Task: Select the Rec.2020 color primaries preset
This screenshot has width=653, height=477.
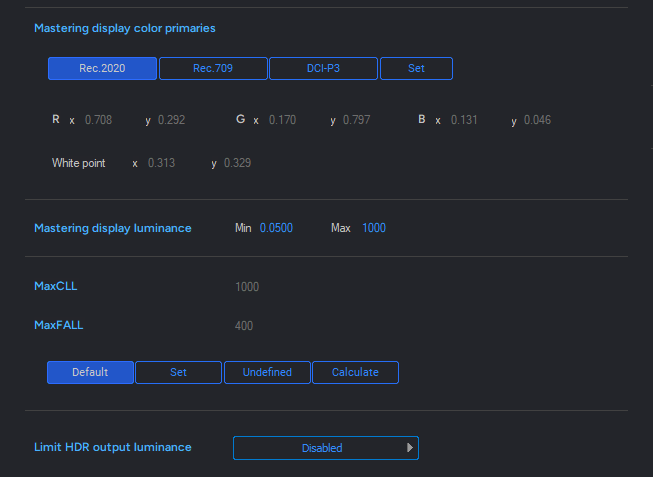Action: tap(102, 68)
